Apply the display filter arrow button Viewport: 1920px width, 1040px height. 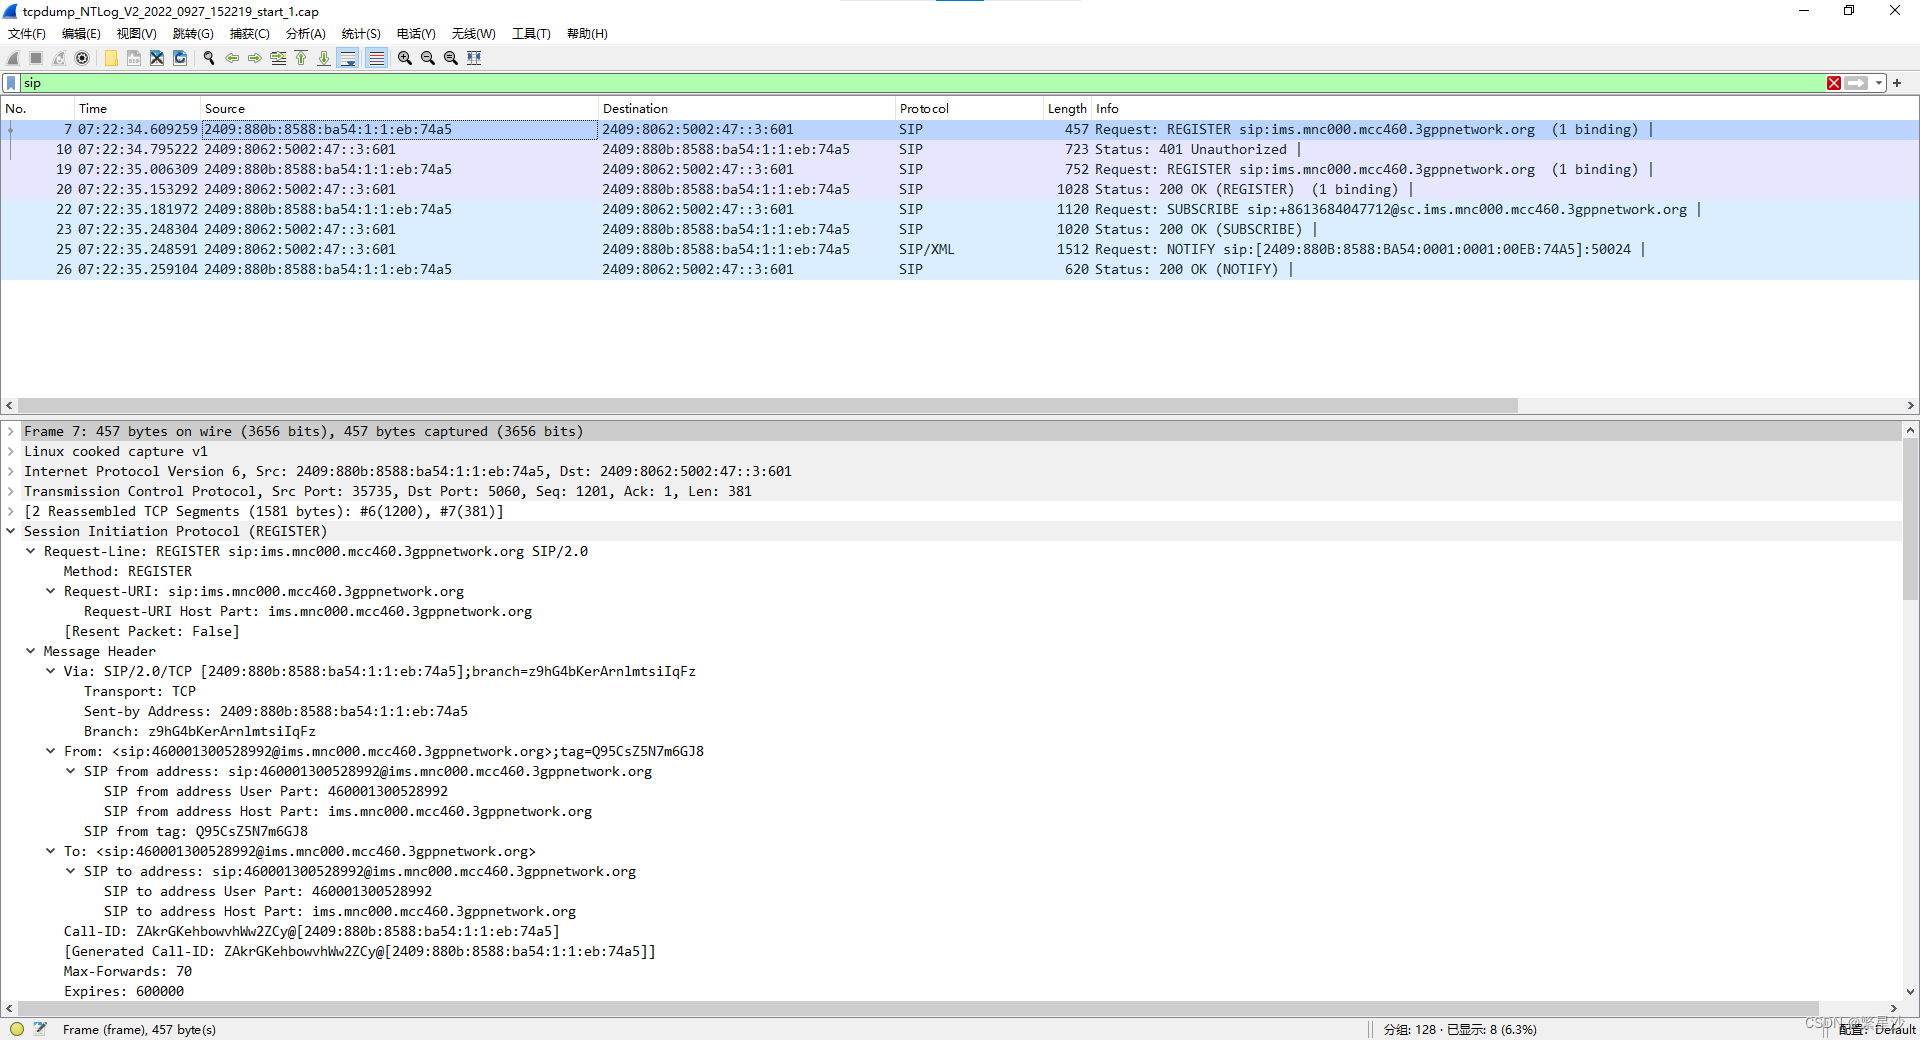point(1856,83)
